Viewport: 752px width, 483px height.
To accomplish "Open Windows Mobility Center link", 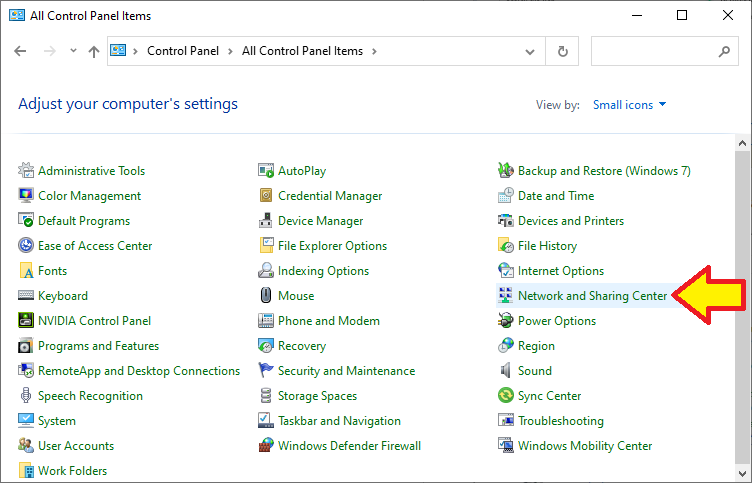I will (585, 446).
